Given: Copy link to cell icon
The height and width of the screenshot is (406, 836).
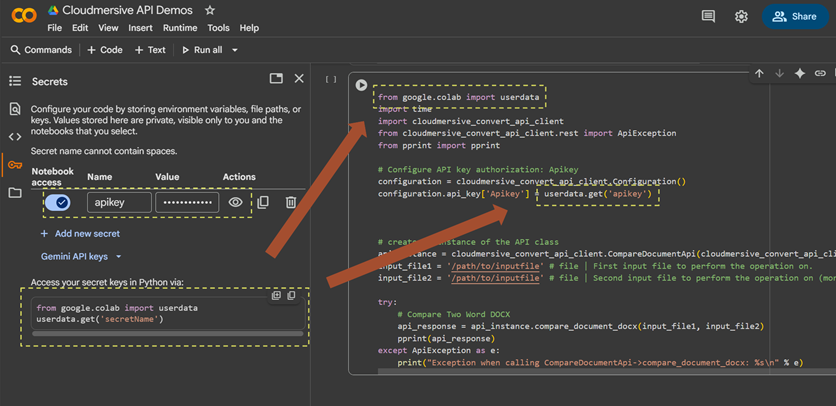Looking at the screenshot, I should click(820, 74).
